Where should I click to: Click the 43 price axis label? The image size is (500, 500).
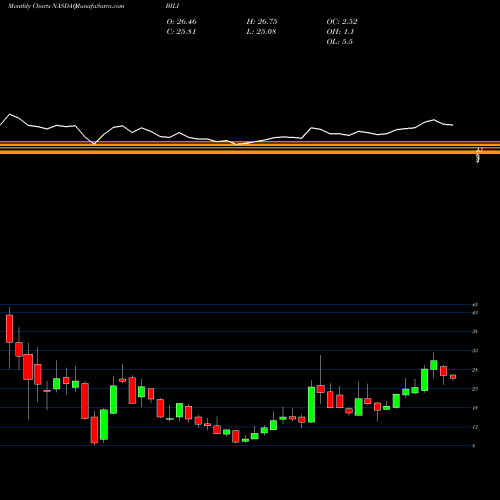(475, 313)
